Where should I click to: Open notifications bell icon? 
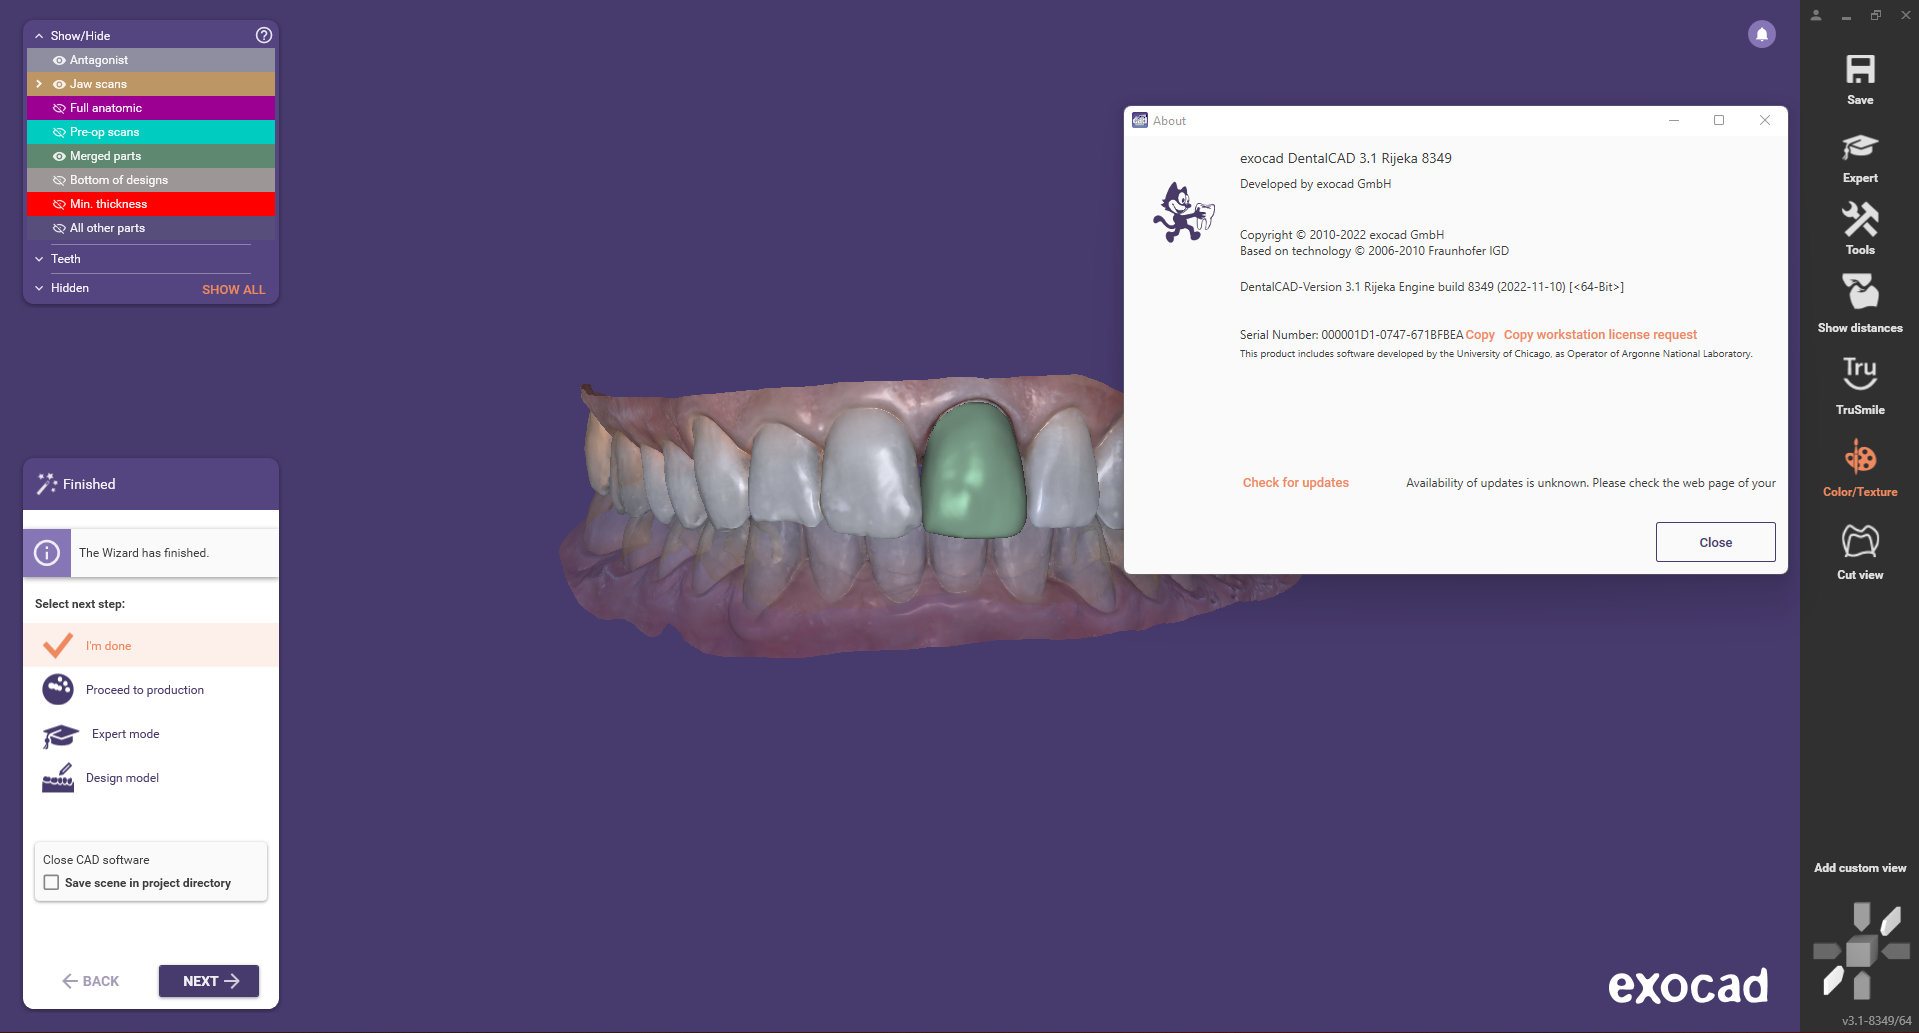tap(1762, 34)
